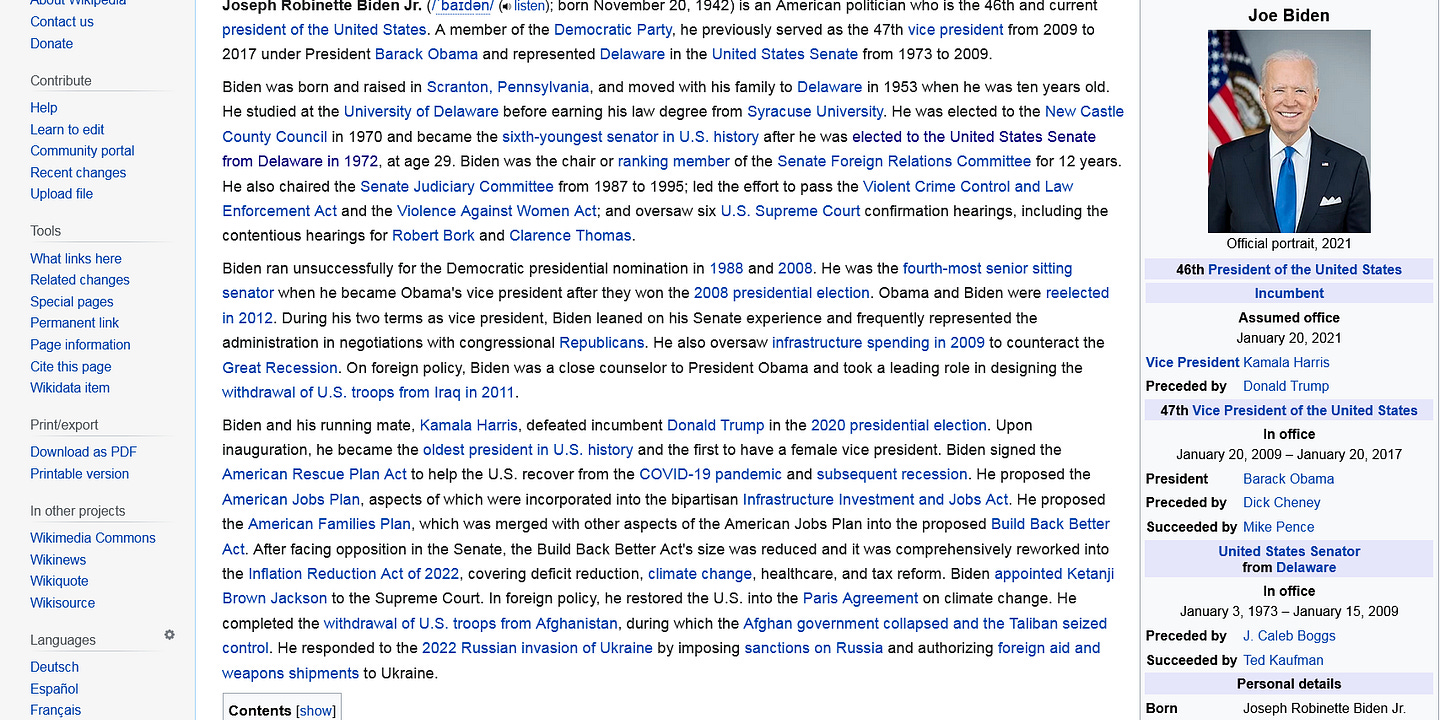
Task: Go to Learn to edit
Action: pyautogui.click(x=67, y=129)
